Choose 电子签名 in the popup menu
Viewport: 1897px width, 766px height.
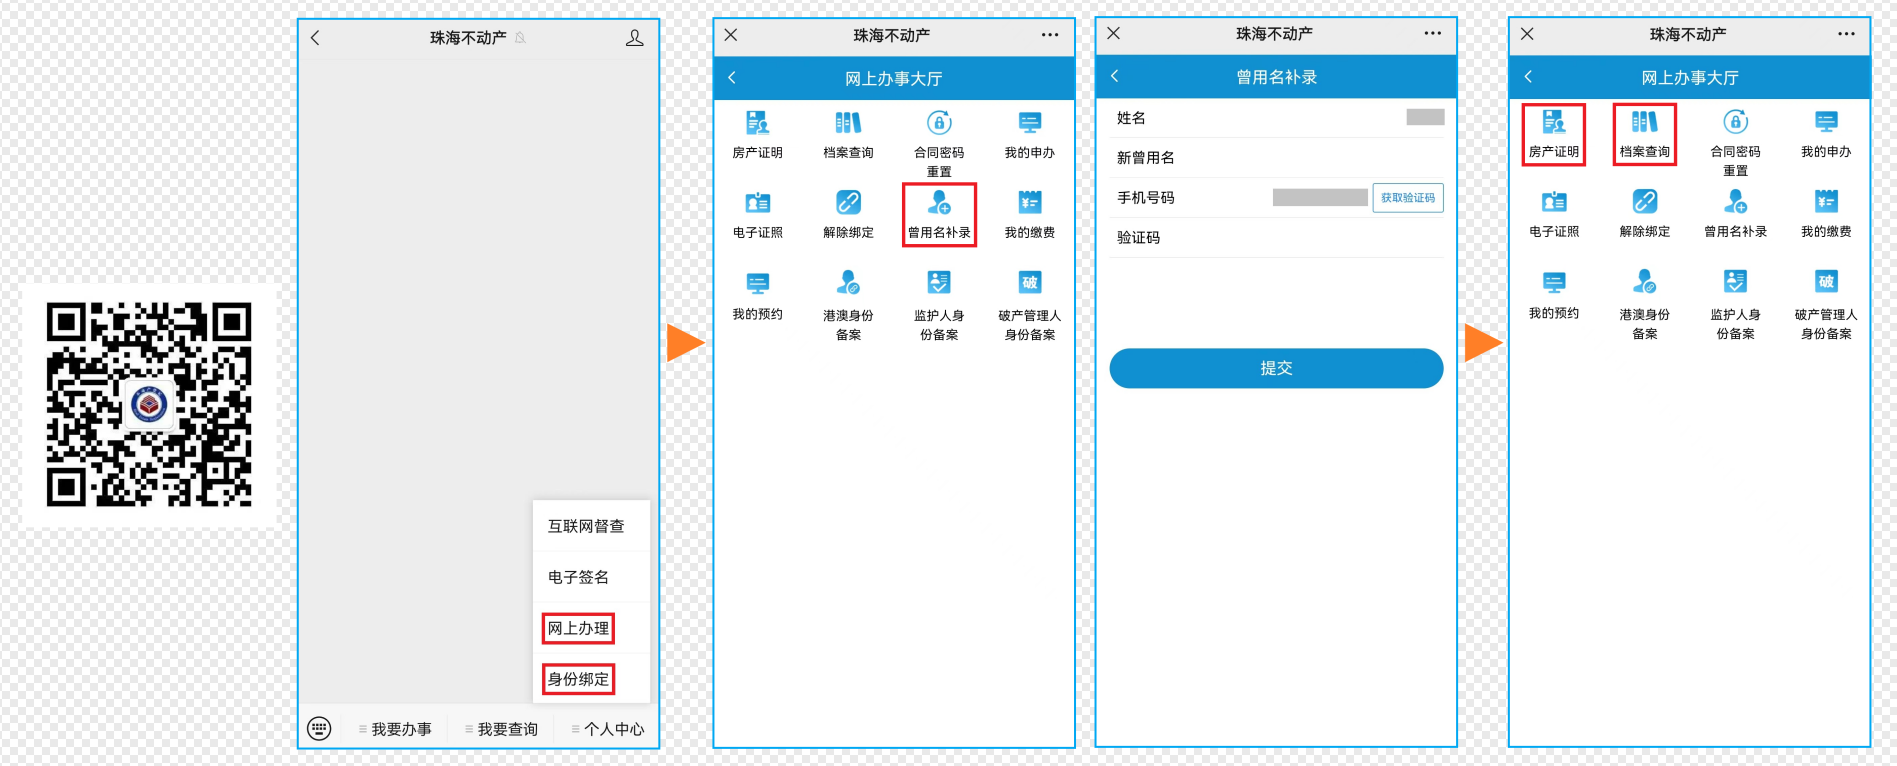point(578,577)
